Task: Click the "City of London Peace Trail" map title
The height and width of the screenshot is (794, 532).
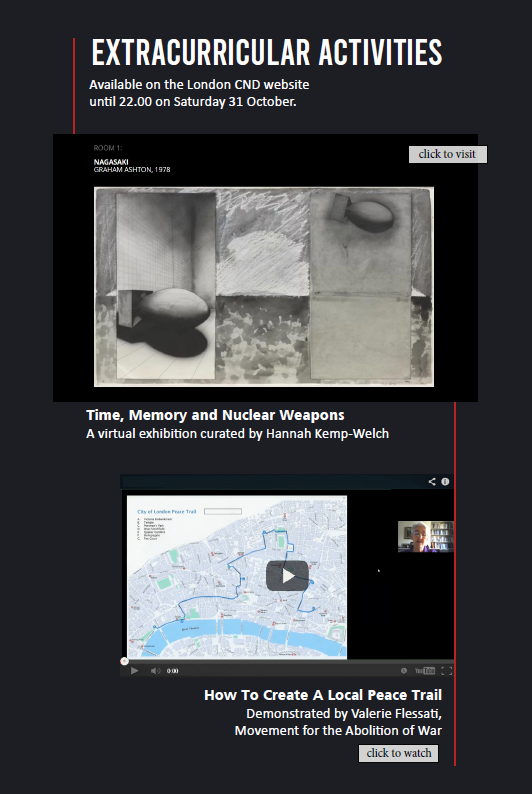Action: point(167,511)
